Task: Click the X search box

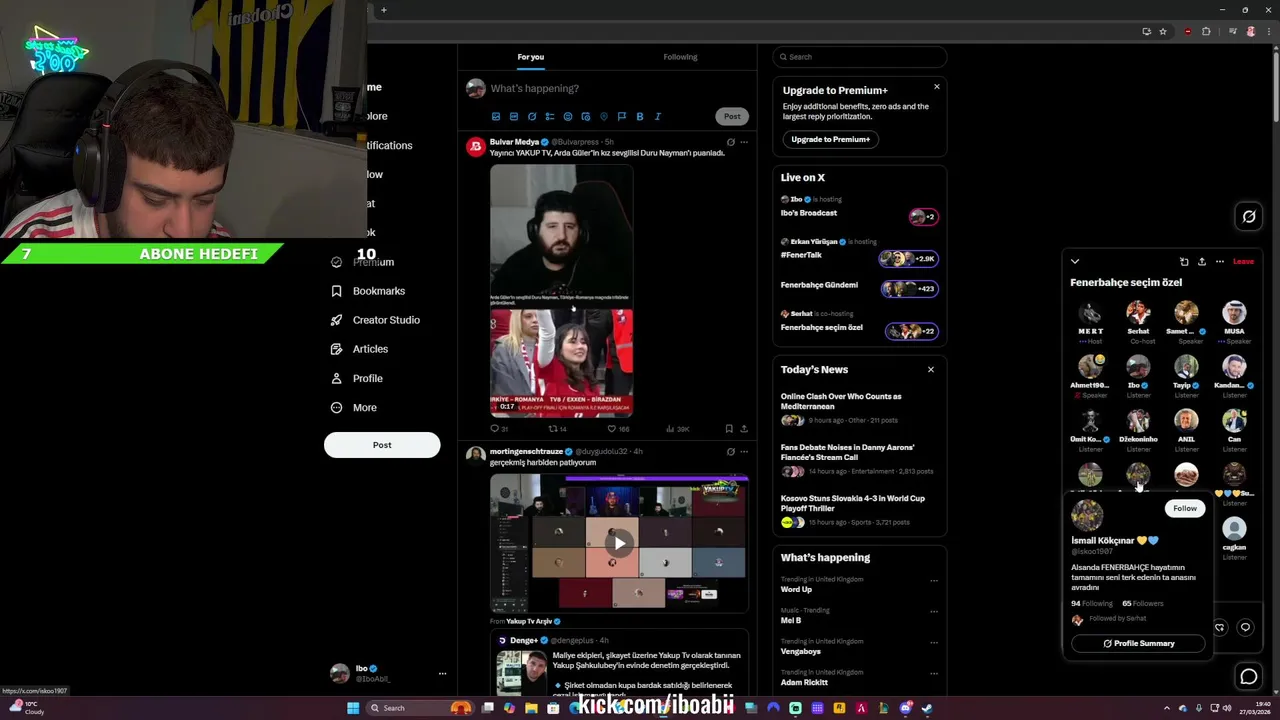Action: [859, 57]
